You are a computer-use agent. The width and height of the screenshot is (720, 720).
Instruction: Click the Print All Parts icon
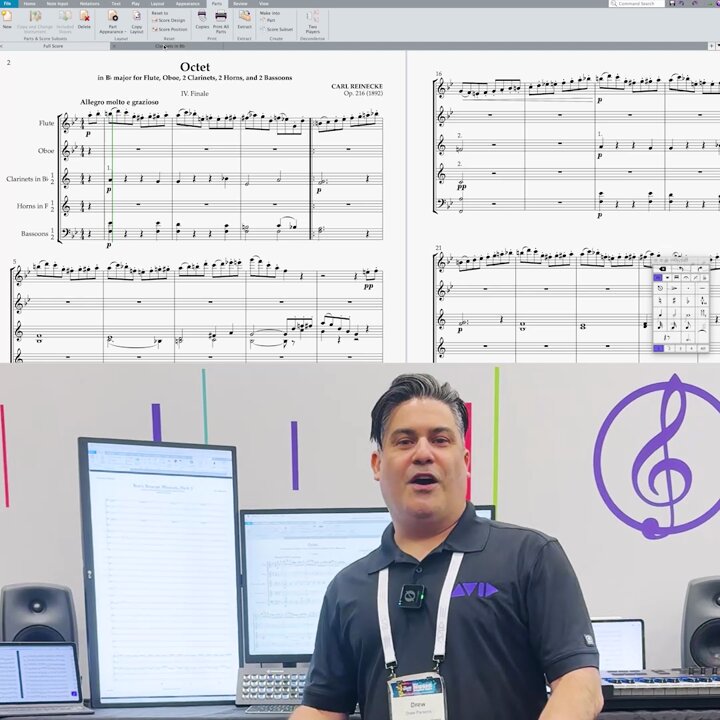click(x=221, y=22)
